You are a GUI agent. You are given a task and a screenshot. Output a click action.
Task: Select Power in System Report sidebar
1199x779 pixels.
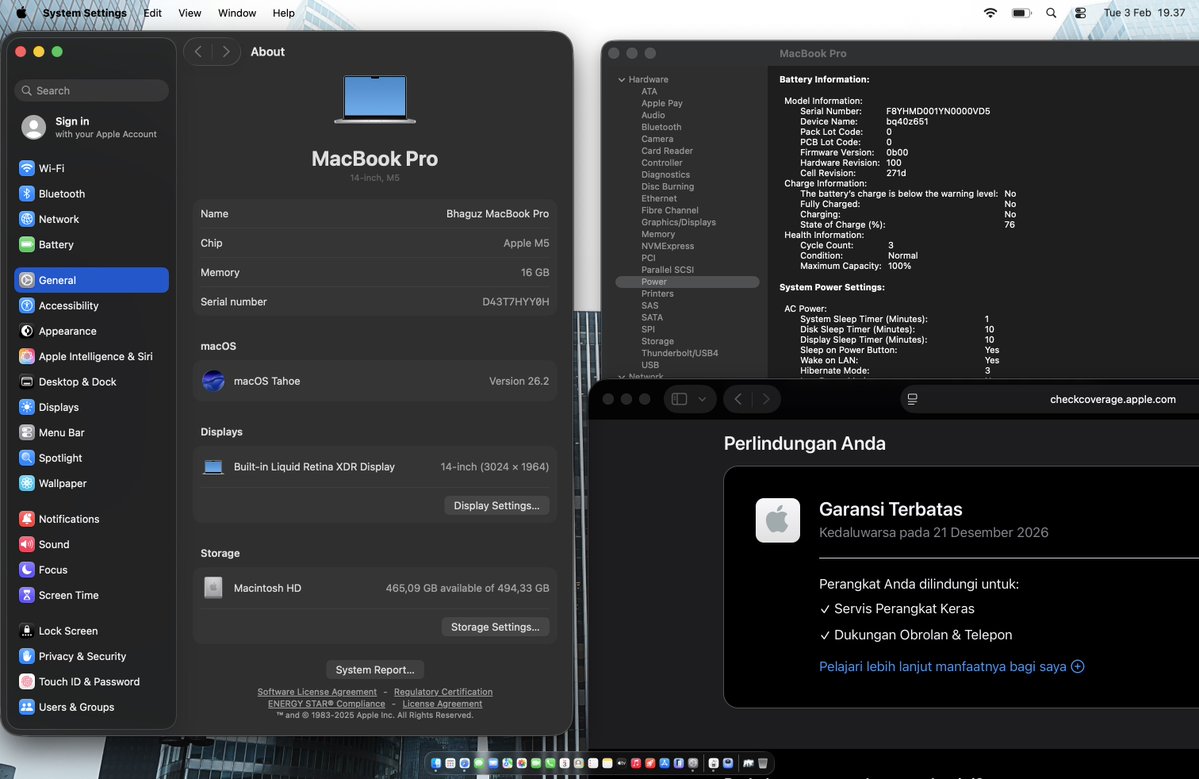(x=687, y=282)
